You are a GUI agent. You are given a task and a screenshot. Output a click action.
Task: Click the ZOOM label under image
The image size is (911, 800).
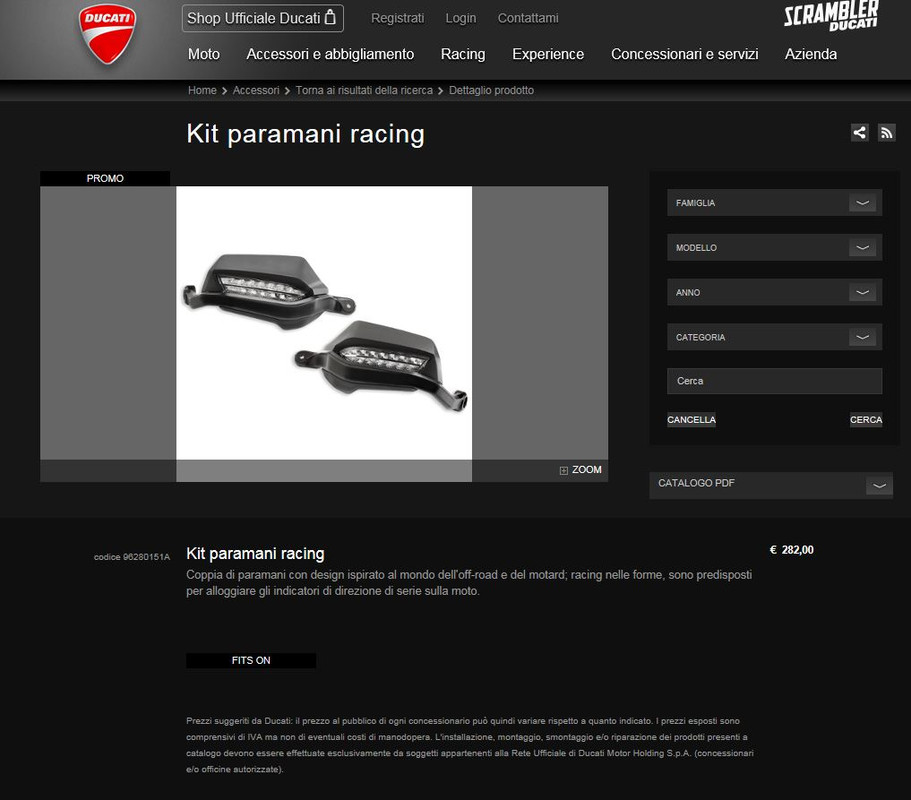[x=586, y=469]
